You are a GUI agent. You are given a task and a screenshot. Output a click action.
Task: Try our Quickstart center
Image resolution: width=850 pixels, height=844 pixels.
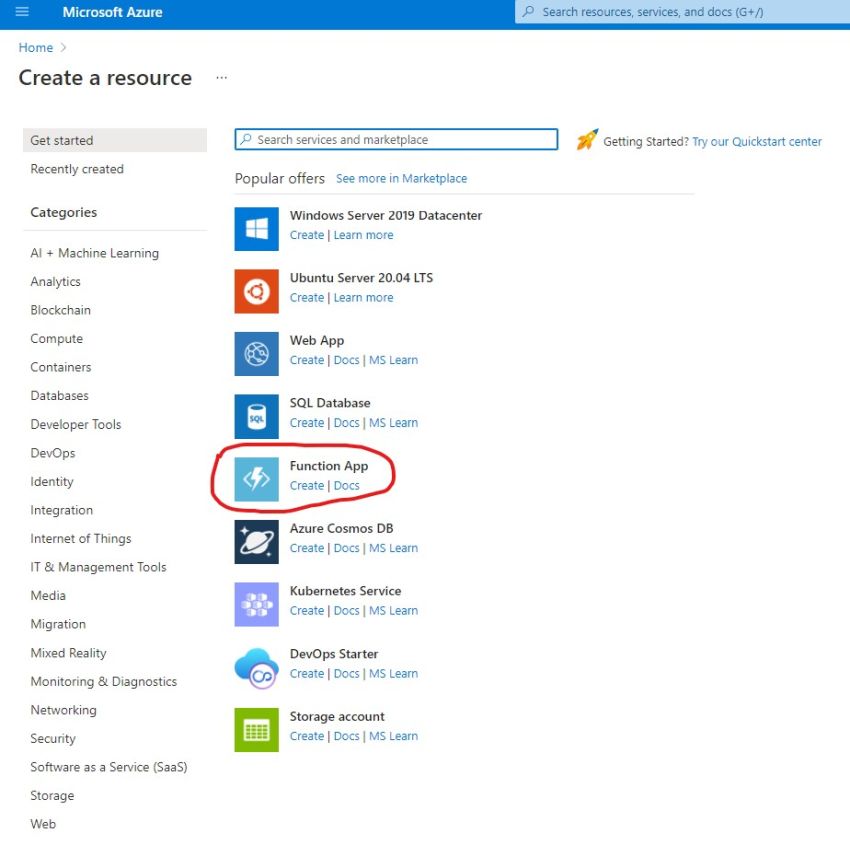point(757,141)
